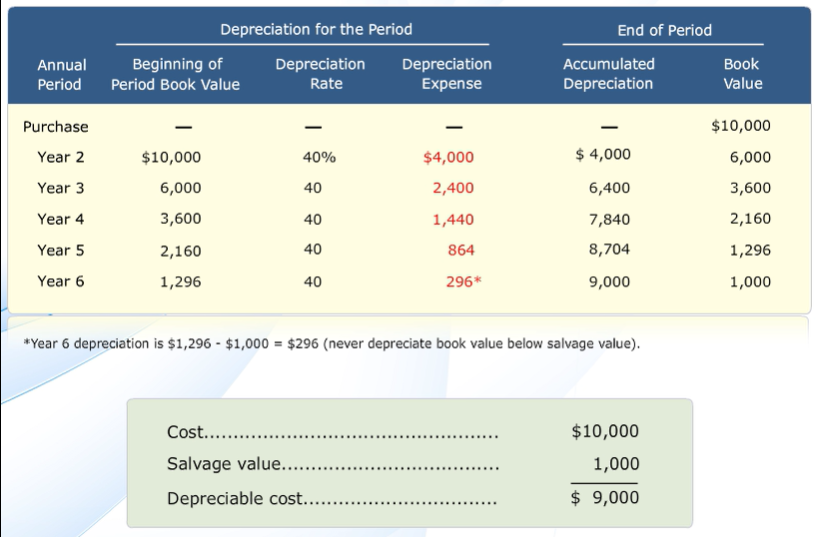Screen dimensions: 817x537
Task: Click the Year 4 depreciation expense 1,440
Action: click(x=453, y=219)
